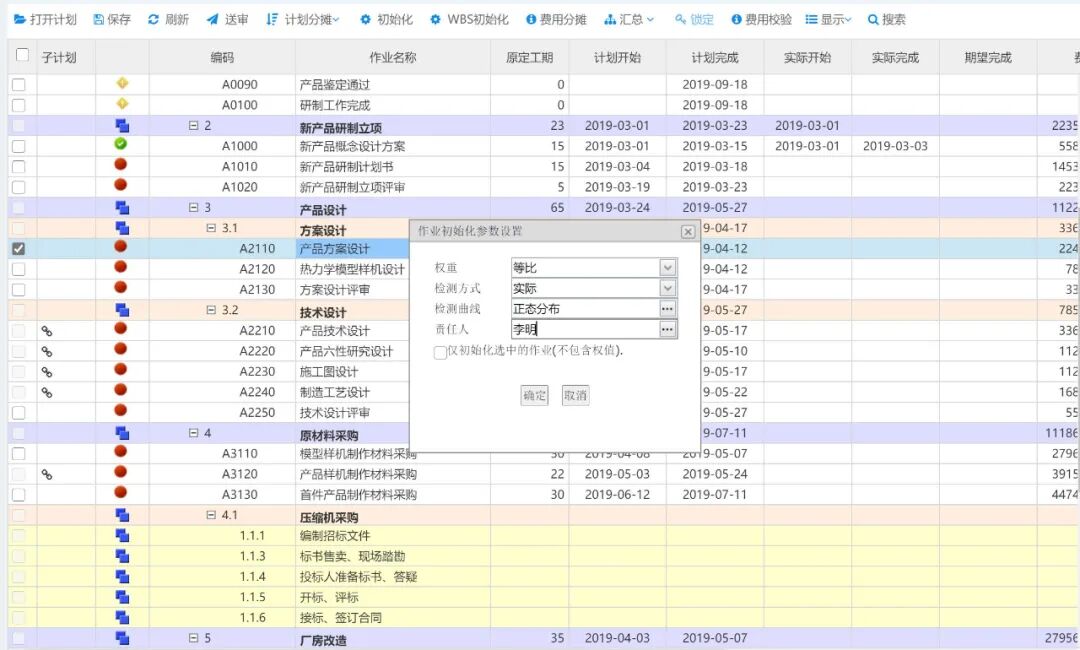Click the 取消 button in the dialog

point(575,395)
